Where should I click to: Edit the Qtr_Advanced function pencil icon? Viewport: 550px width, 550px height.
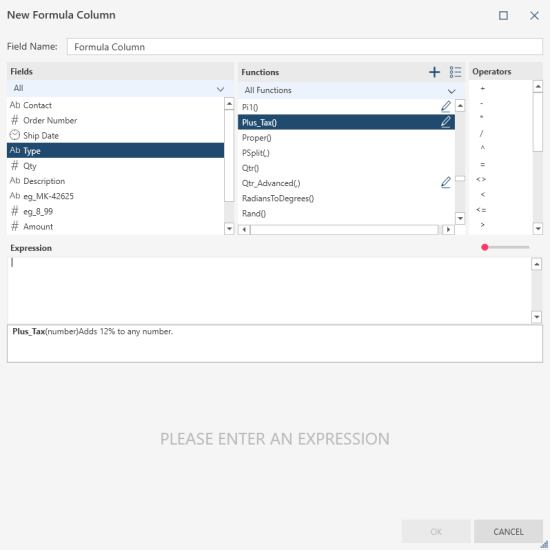[x=445, y=183]
